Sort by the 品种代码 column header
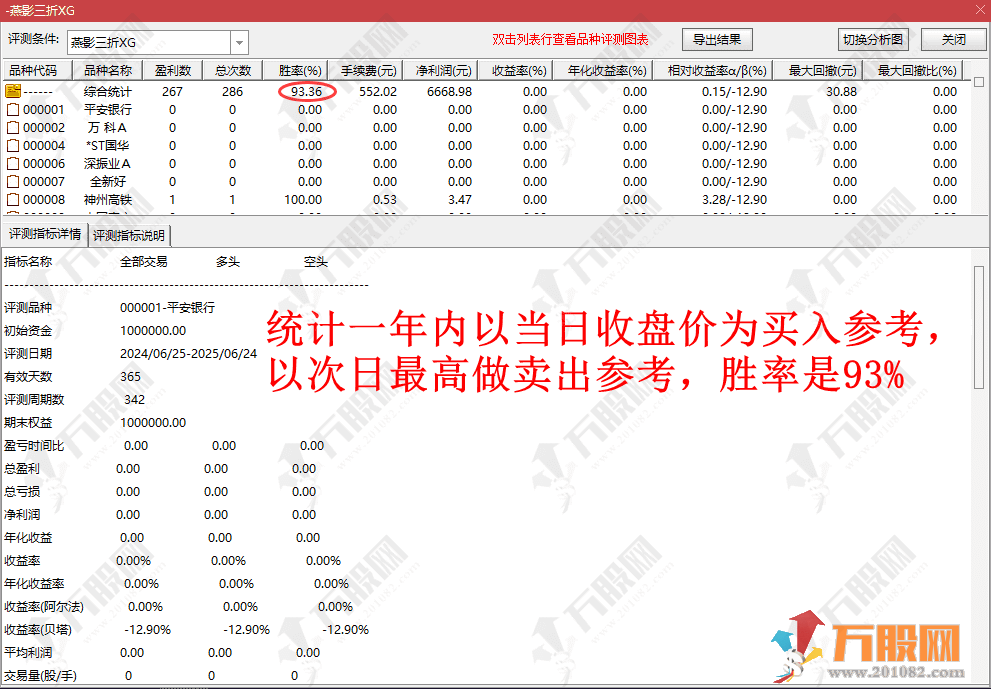991x689 pixels. [38, 70]
